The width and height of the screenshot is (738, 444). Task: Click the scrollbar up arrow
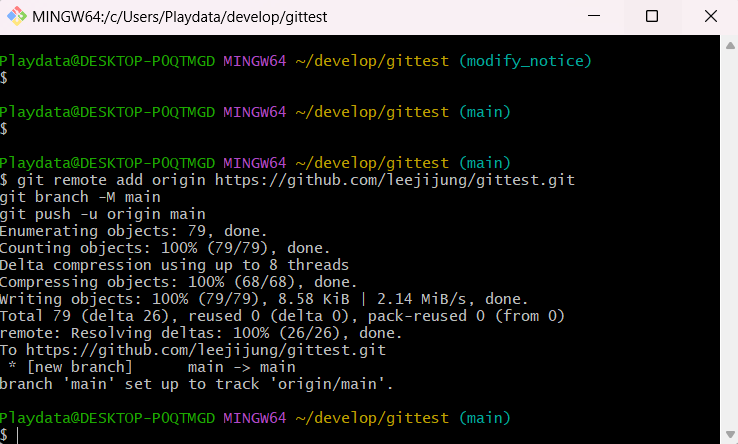pyautogui.click(x=730, y=46)
